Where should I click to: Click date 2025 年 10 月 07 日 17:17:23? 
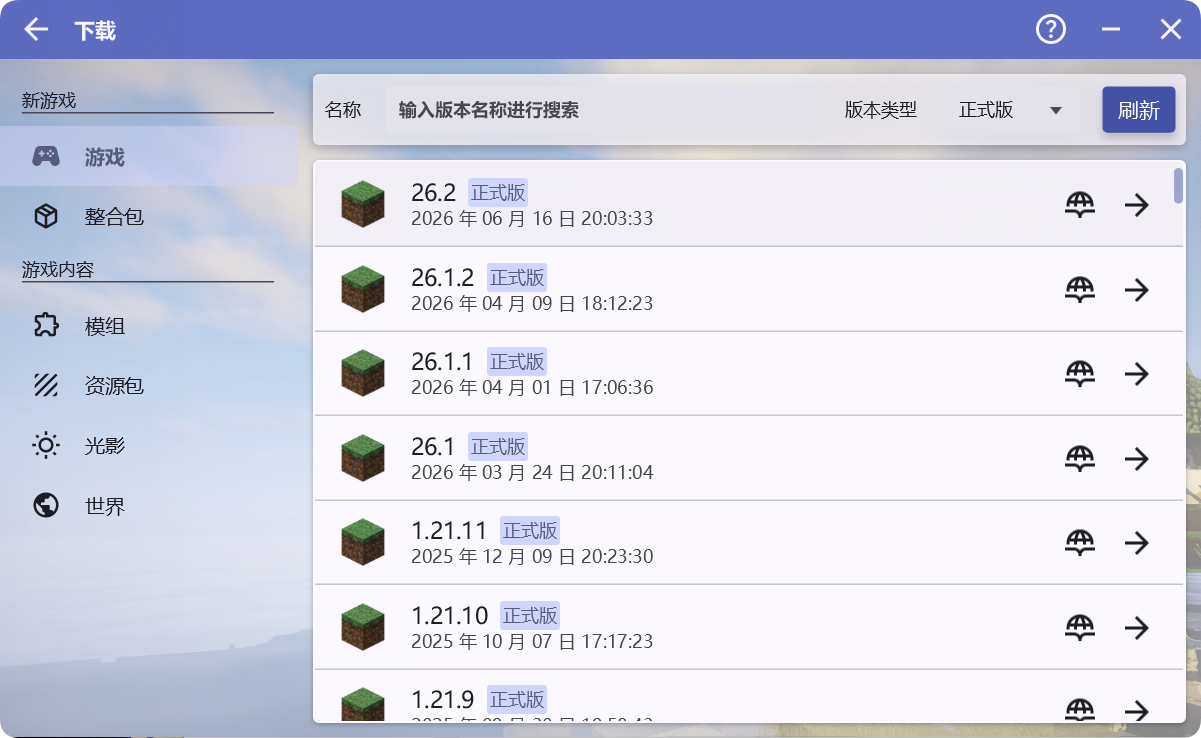[x=532, y=641]
